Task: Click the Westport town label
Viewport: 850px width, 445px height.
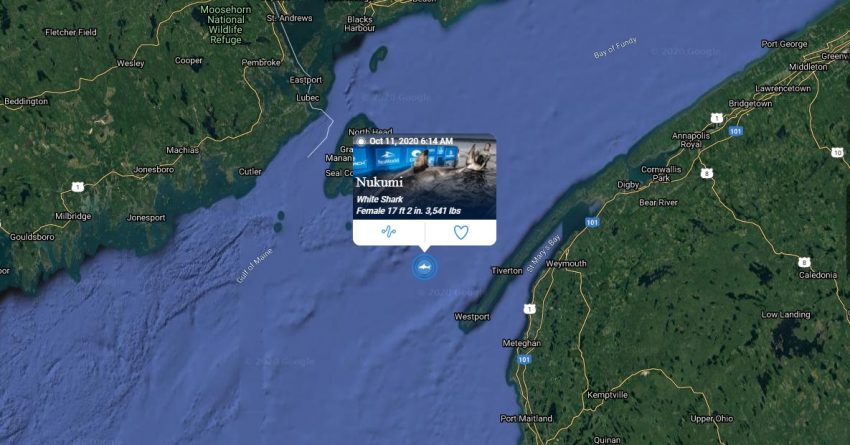Action: tap(472, 317)
